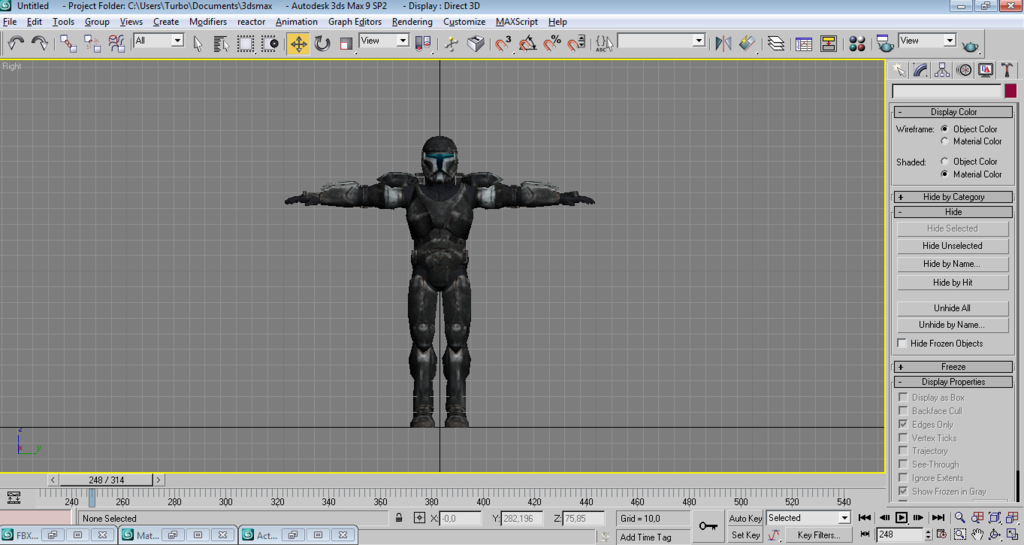This screenshot has height=545, width=1024.
Task: Open the Material Editor icon
Action: click(x=857, y=43)
